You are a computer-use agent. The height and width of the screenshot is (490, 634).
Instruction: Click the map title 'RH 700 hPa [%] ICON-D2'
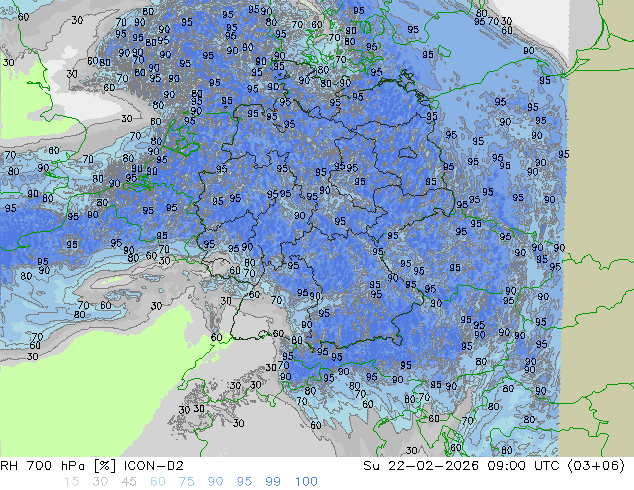tap(92, 466)
